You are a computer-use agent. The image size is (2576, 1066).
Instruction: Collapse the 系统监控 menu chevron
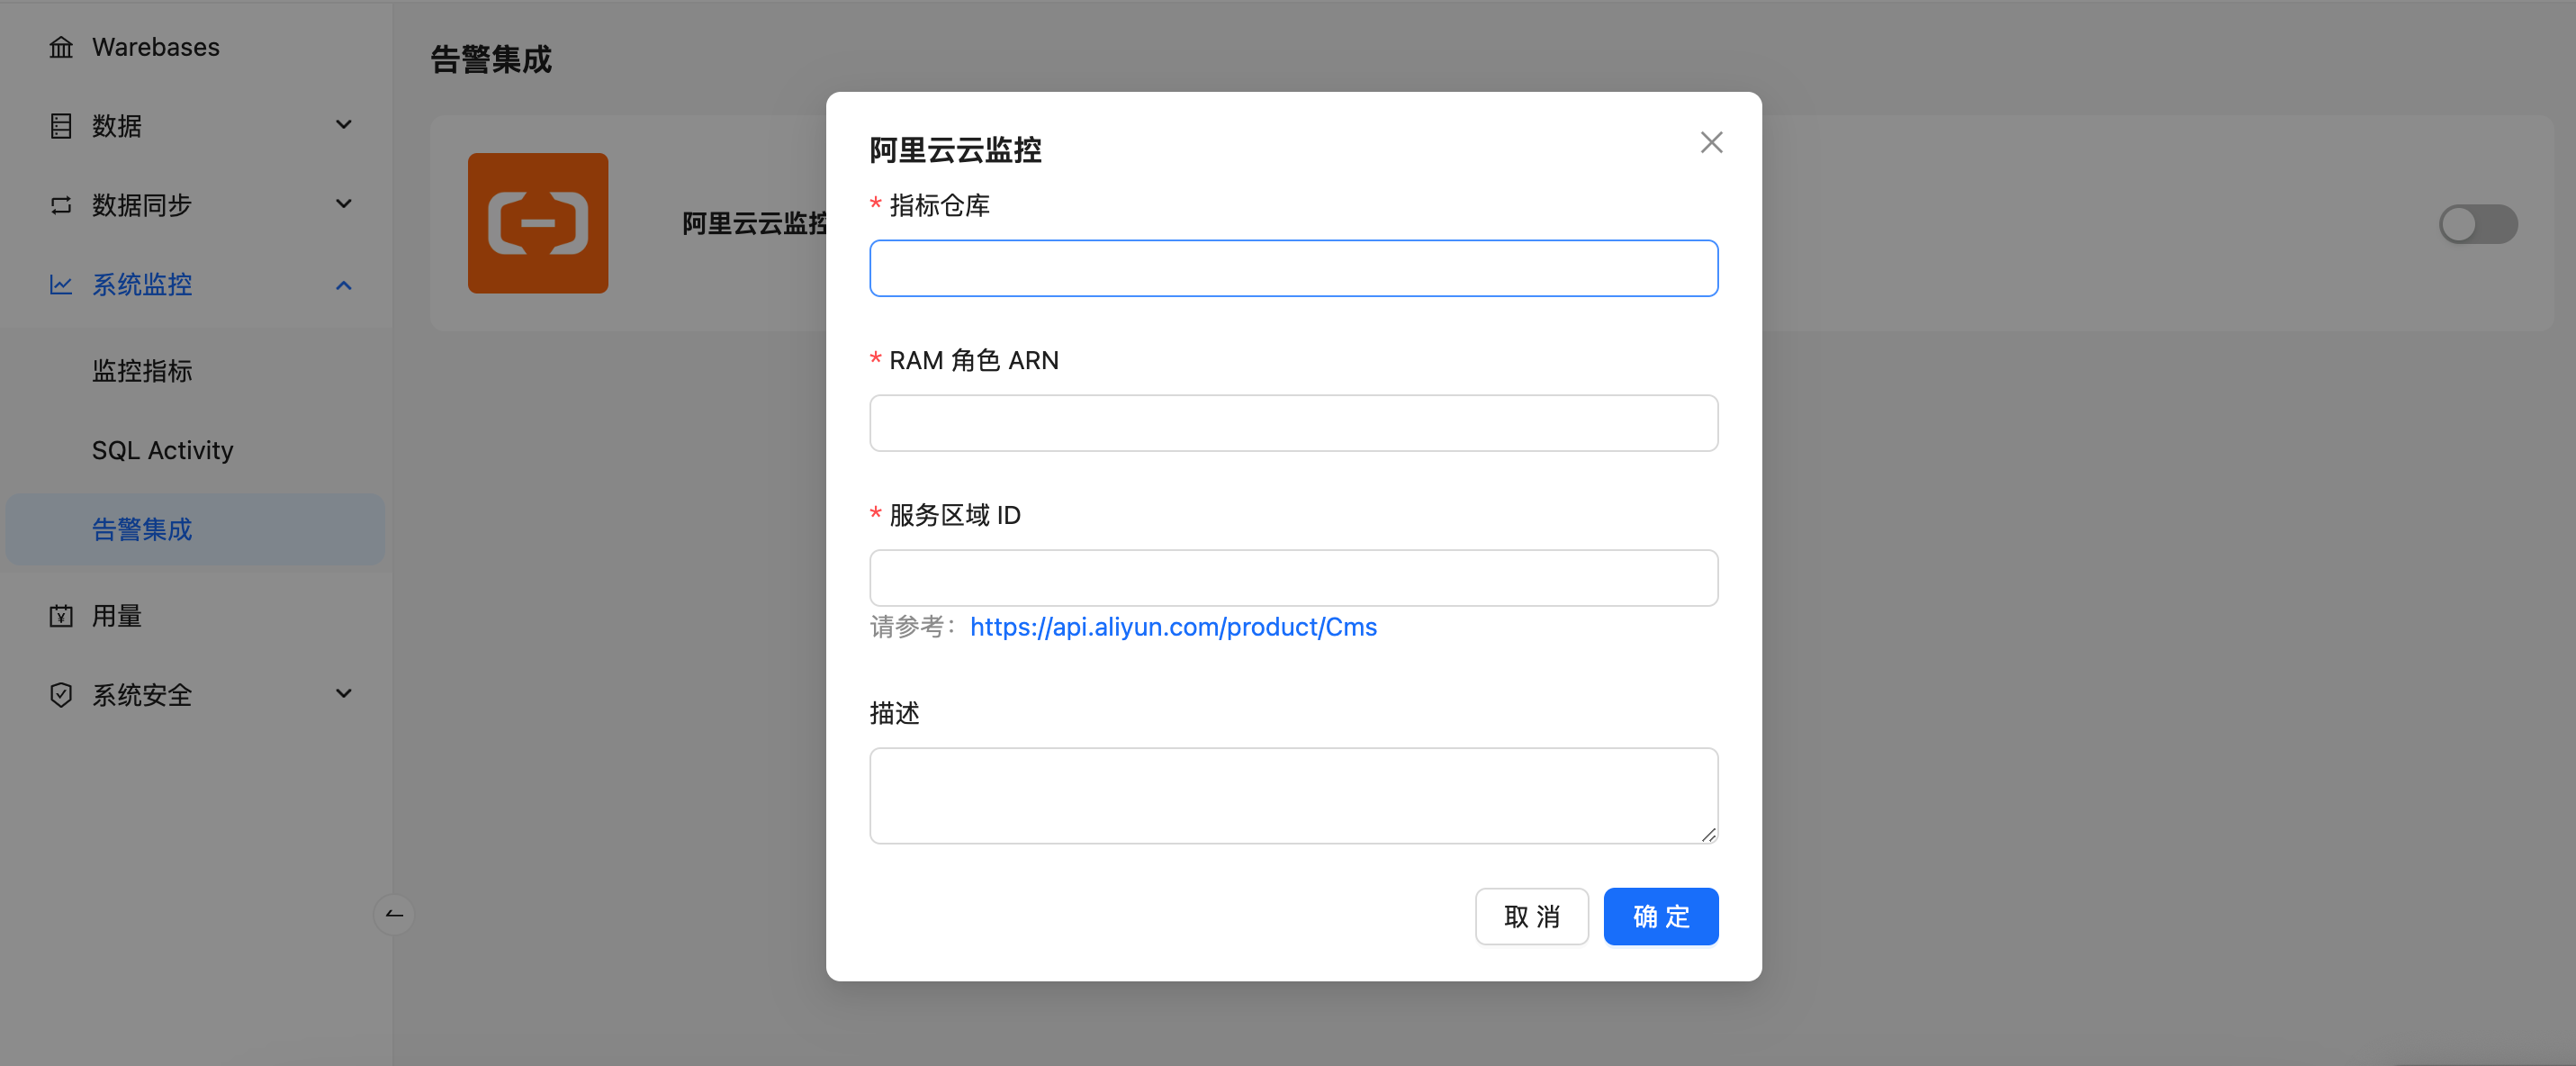pyautogui.click(x=343, y=285)
